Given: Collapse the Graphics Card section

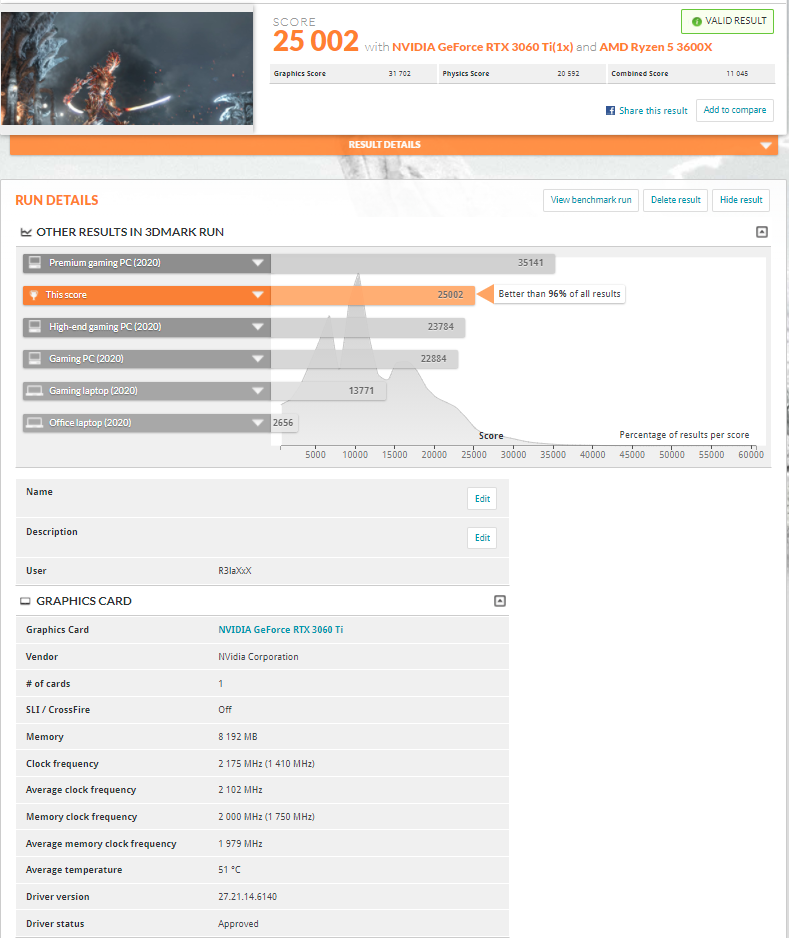Looking at the screenshot, I should pos(500,601).
